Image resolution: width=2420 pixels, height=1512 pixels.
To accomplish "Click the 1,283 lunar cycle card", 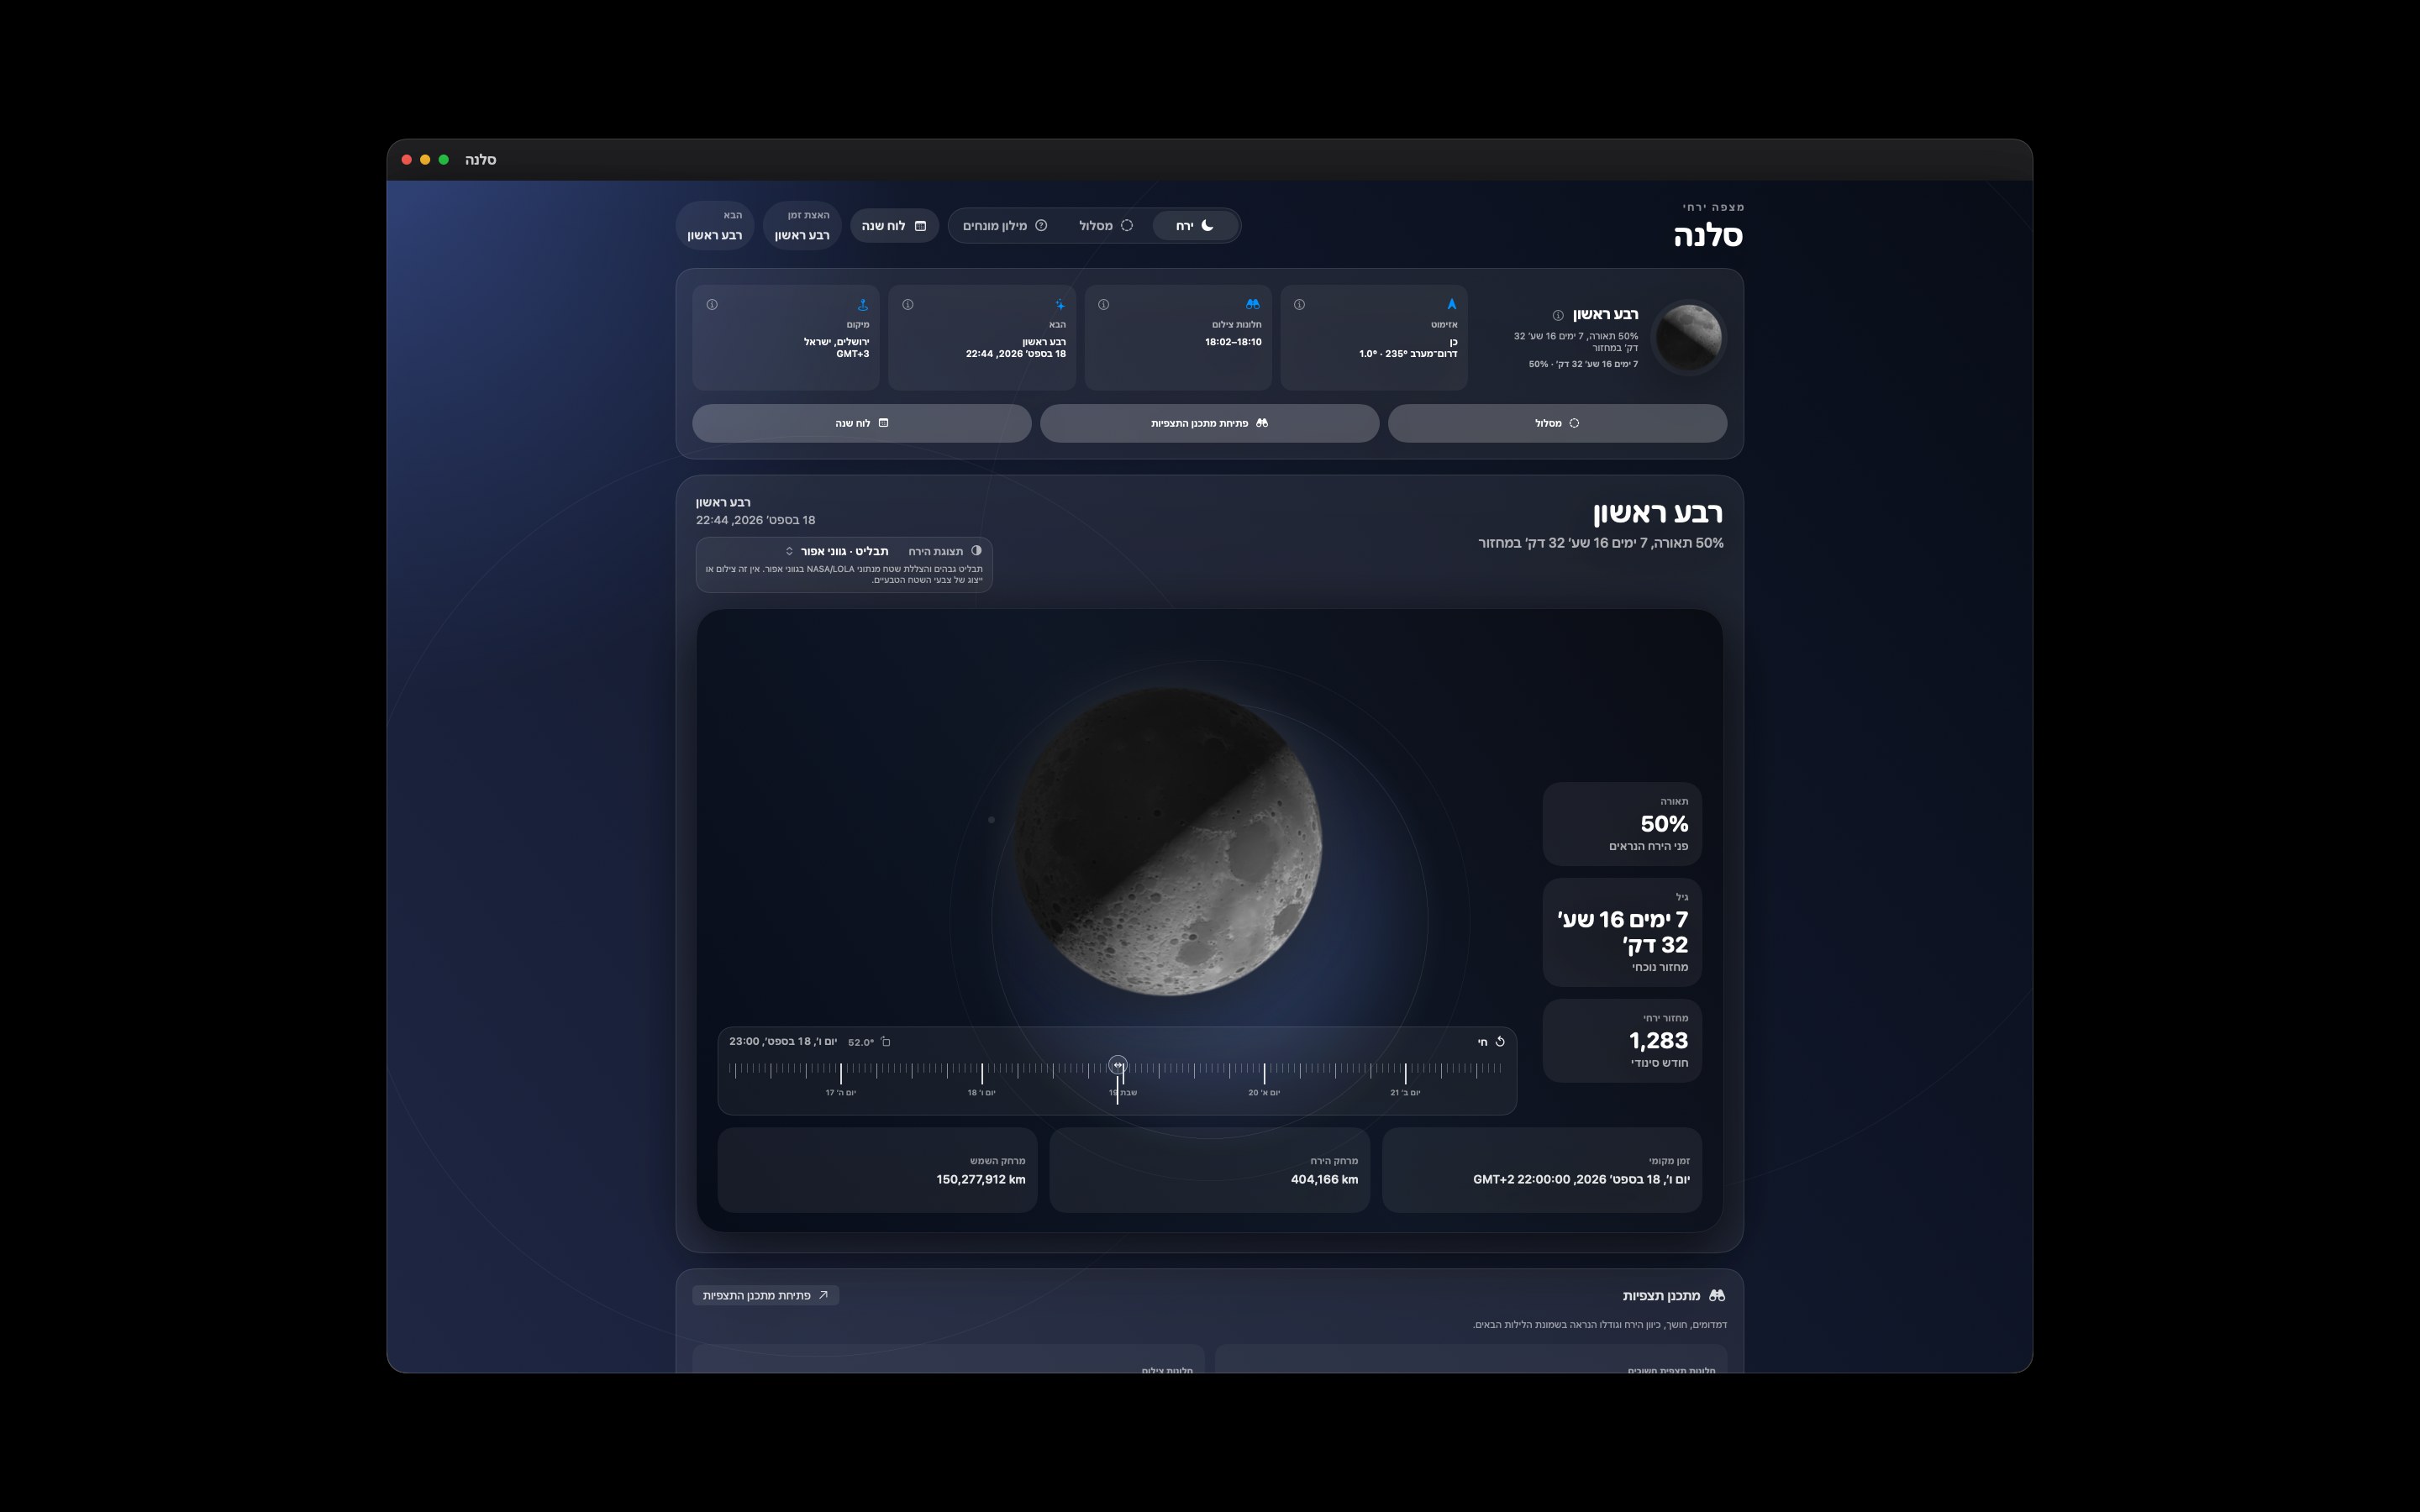I will point(1622,1041).
